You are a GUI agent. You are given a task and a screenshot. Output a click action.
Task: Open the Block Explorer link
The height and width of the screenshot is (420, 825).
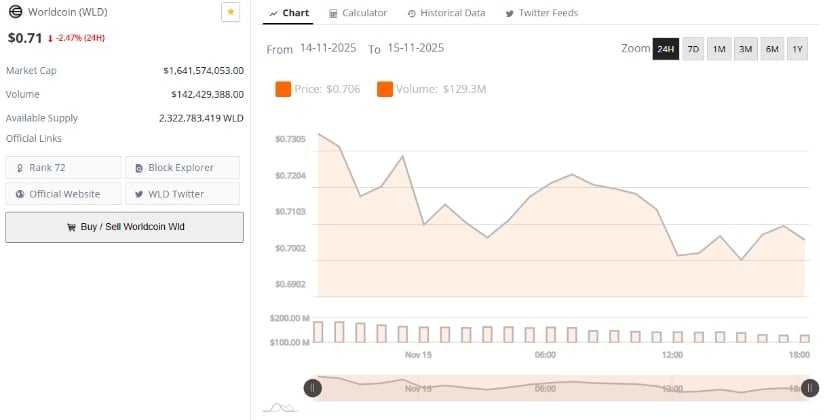pyautogui.click(x=182, y=167)
